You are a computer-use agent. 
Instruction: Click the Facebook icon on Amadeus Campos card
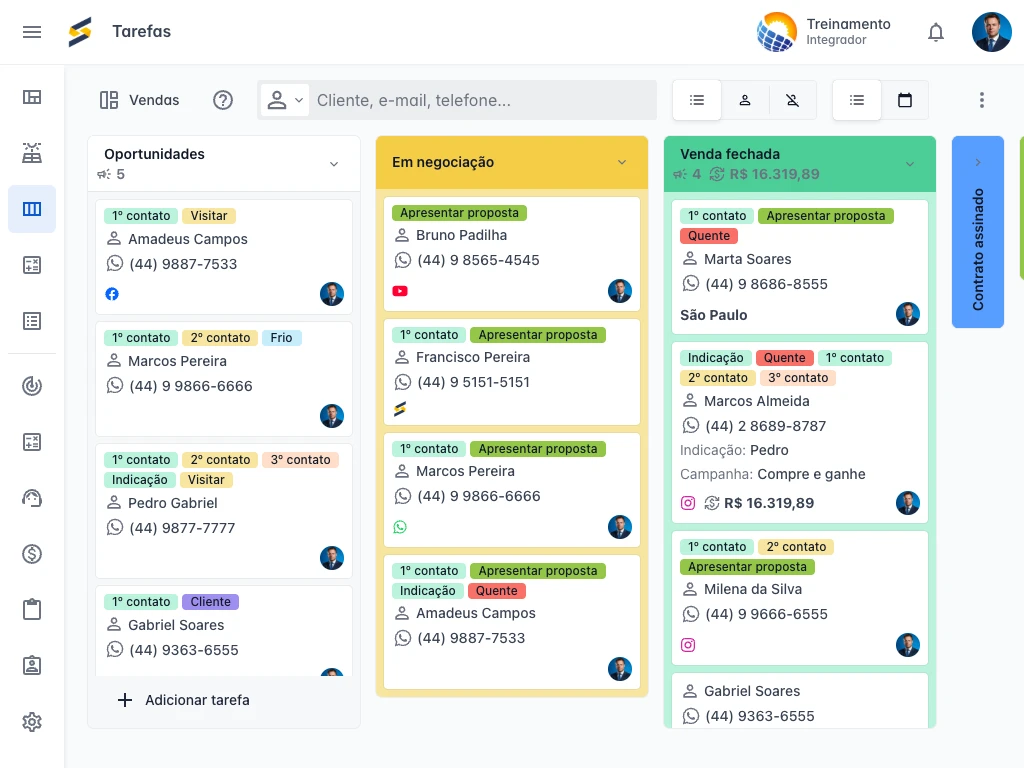click(112, 294)
